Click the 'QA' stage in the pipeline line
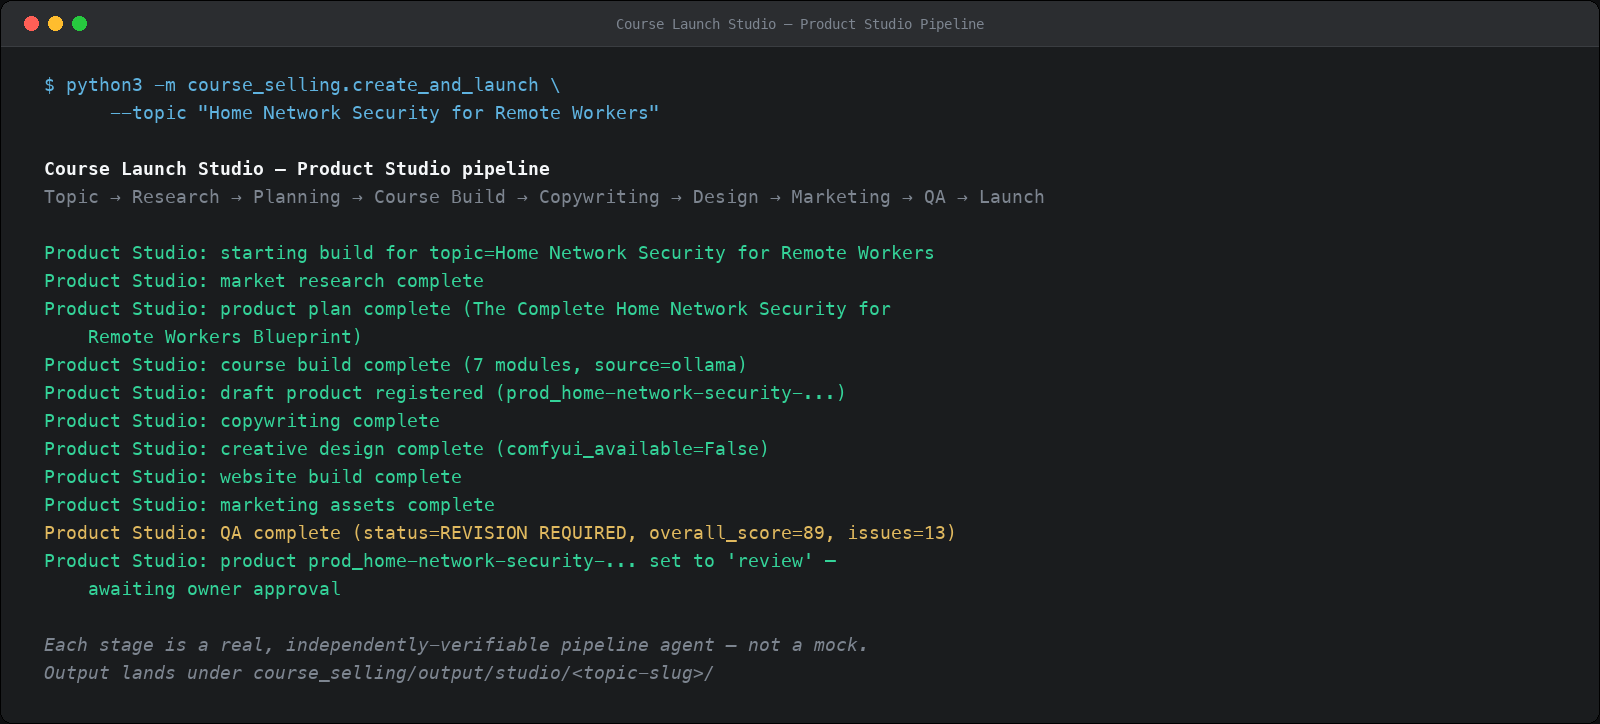1600x724 pixels. [935, 197]
